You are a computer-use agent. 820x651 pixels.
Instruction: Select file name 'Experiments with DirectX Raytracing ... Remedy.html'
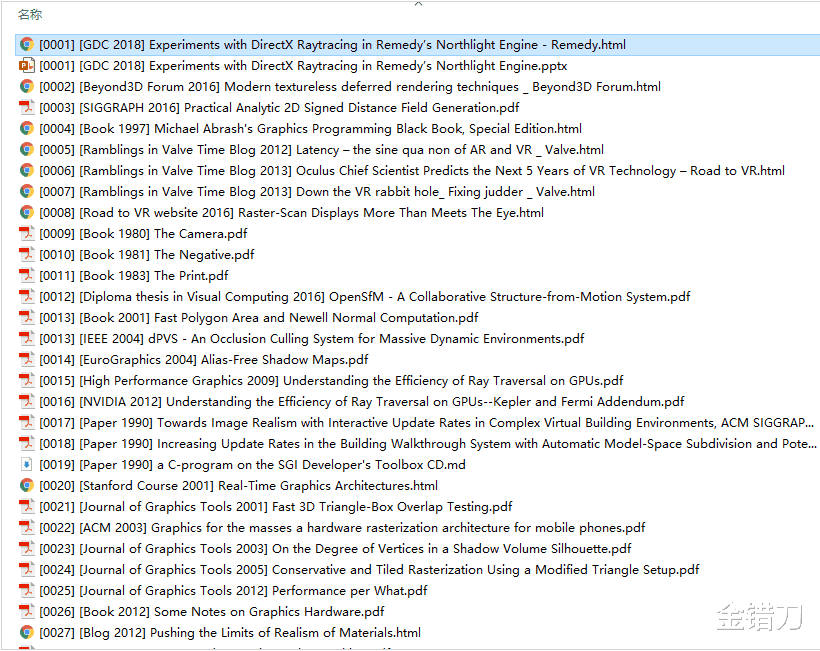click(x=333, y=44)
